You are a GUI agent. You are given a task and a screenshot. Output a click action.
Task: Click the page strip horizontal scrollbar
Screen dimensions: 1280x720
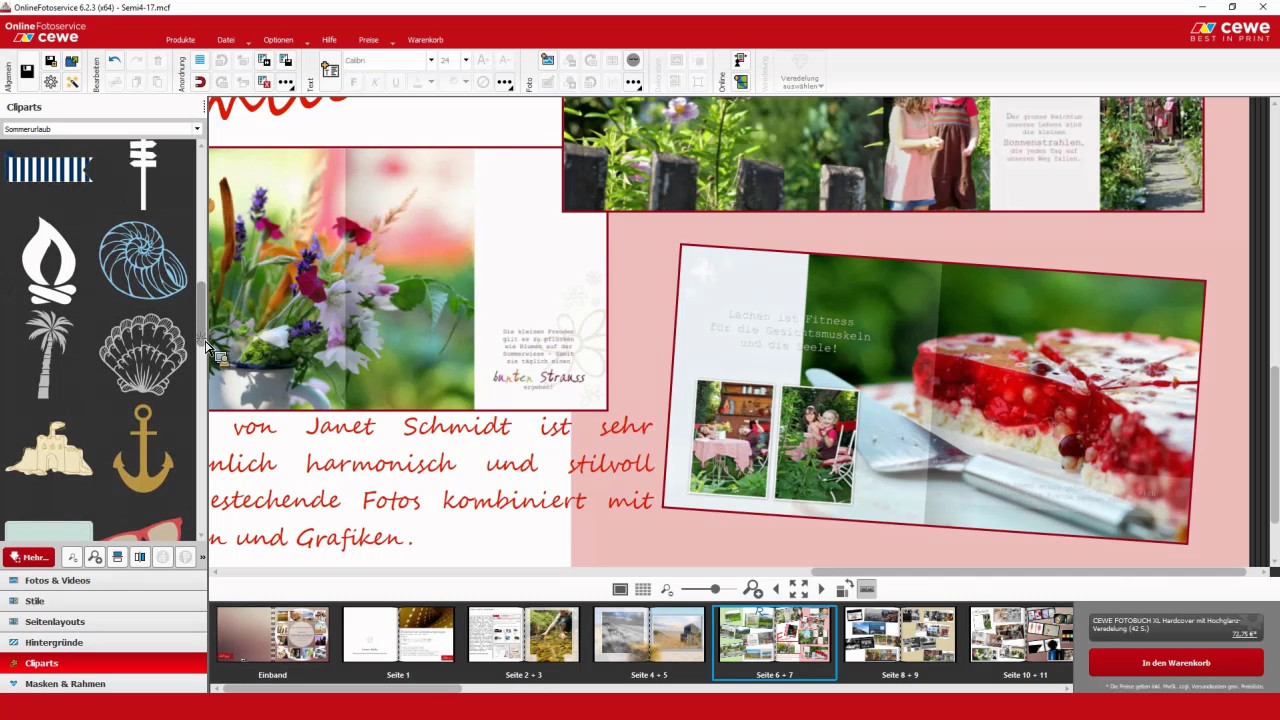point(340,688)
